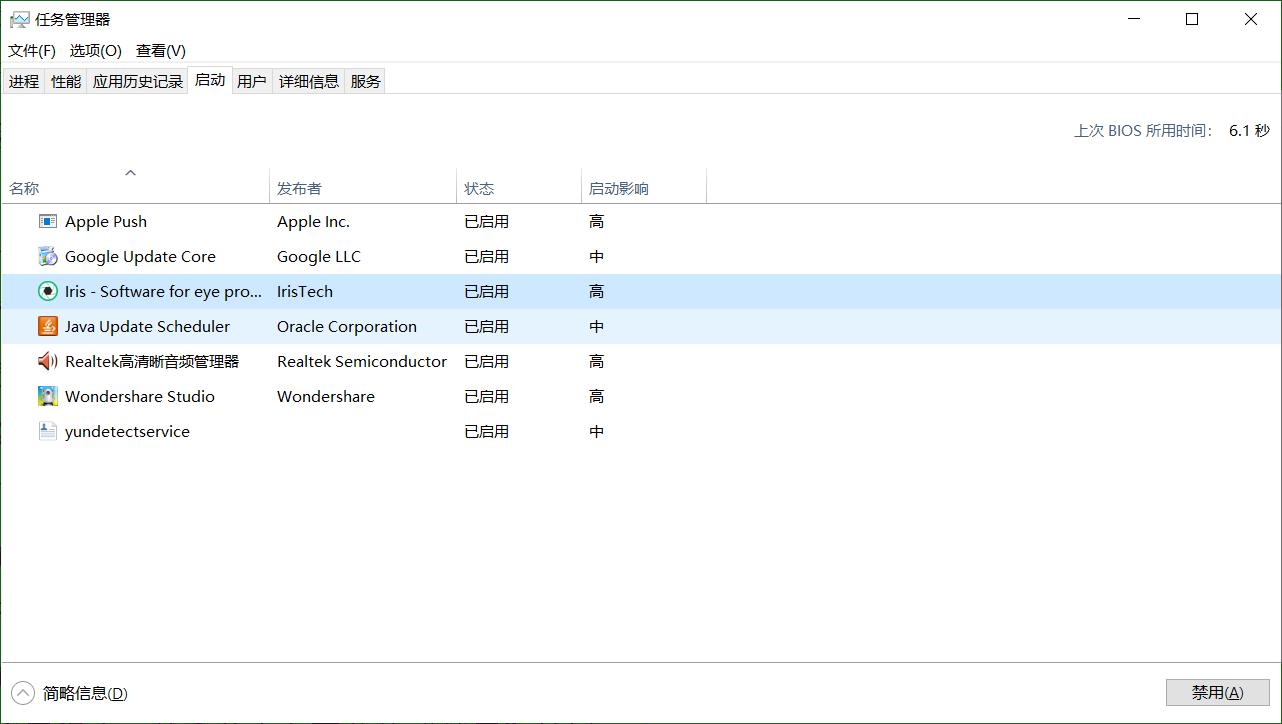Toggle sort order using the 名称 column arrow
Viewport: 1282px width, 724px height.
130,172
